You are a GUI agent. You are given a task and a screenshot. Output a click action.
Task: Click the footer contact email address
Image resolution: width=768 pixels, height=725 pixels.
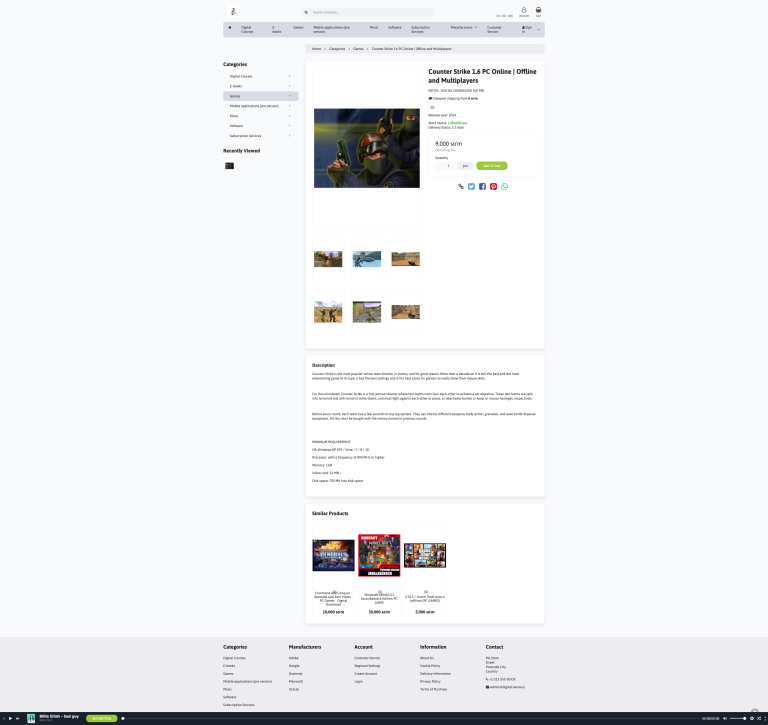[x=507, y=687]
